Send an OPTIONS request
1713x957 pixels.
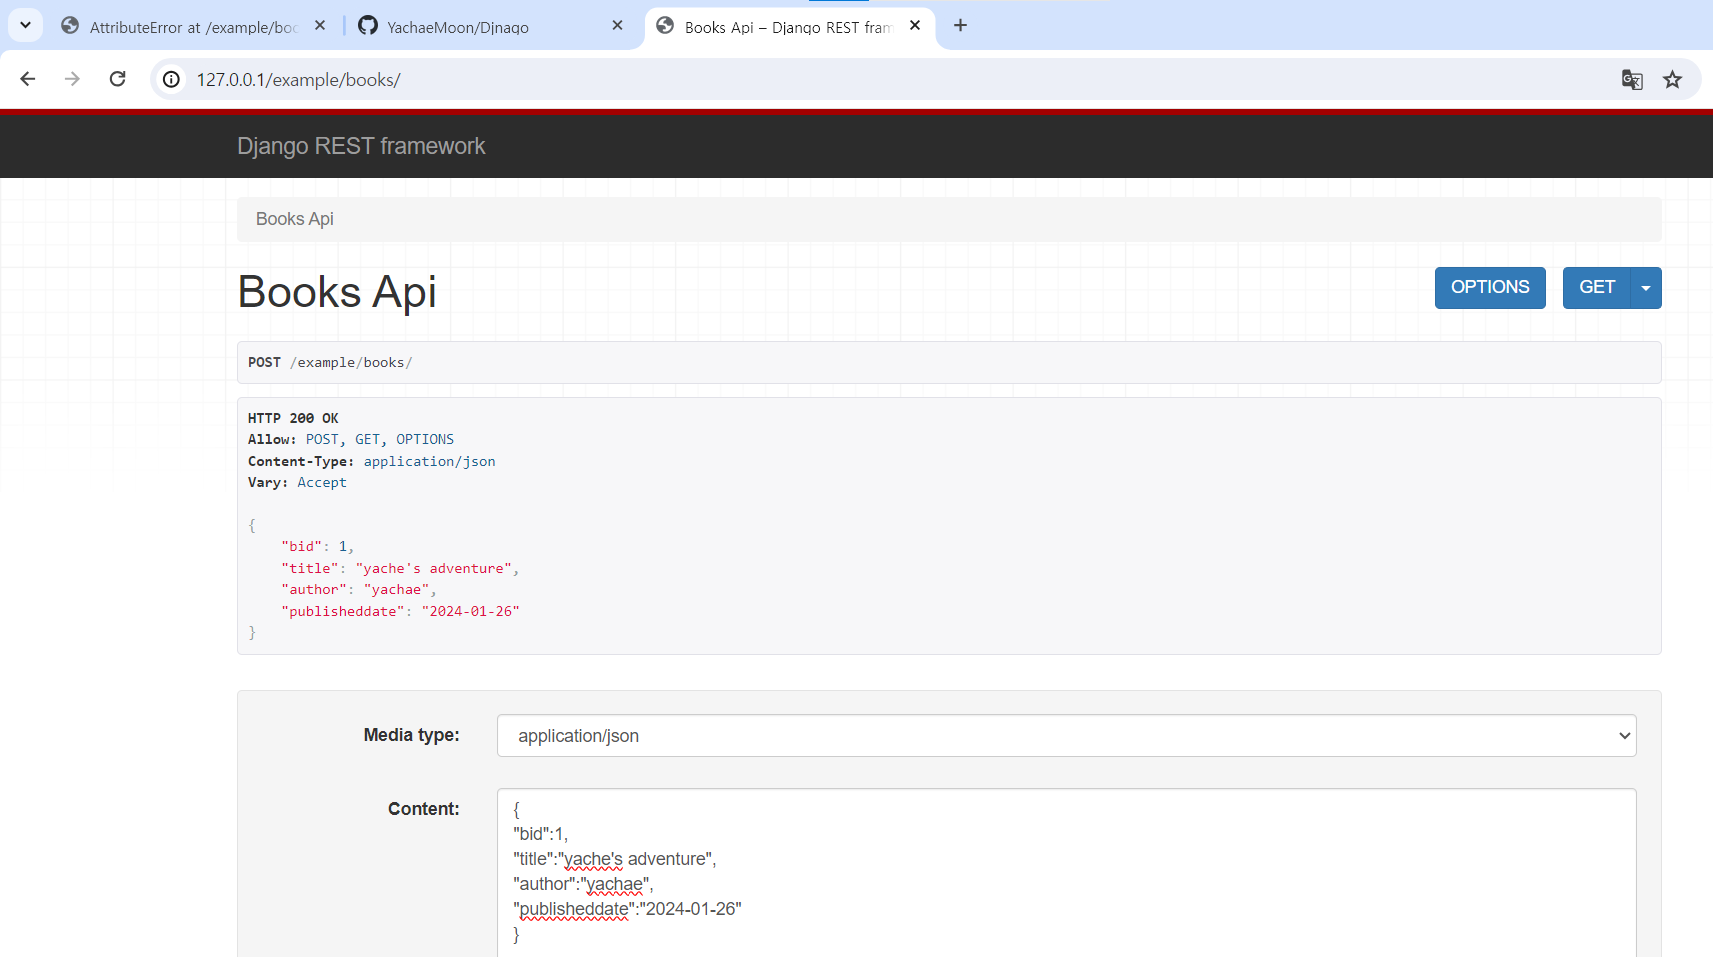tap(1490, 288)
